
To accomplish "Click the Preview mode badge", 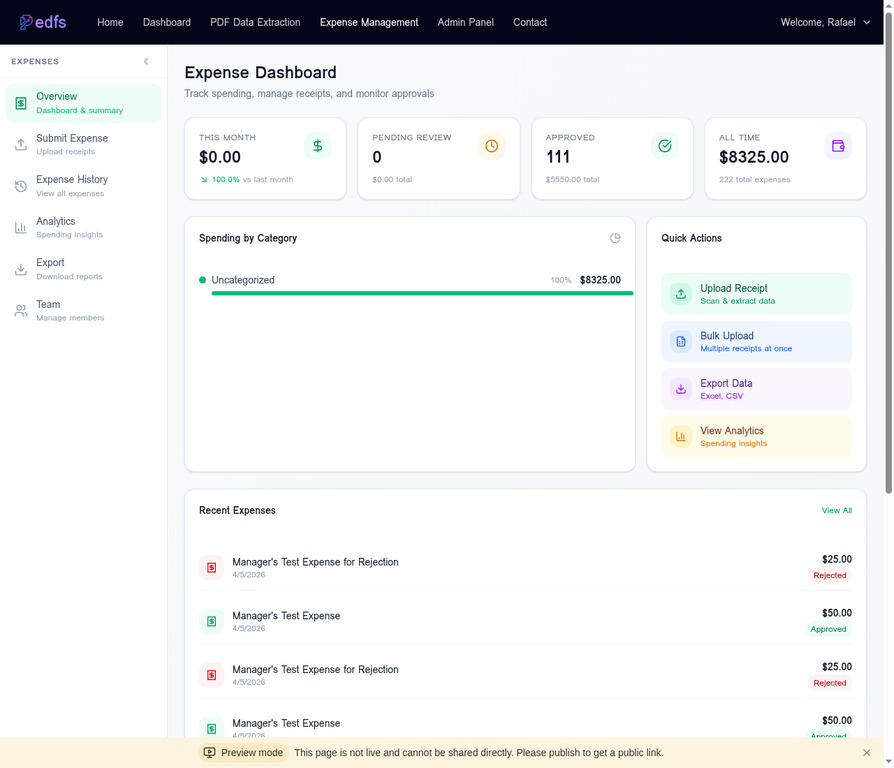I will (x=243, y=753).
